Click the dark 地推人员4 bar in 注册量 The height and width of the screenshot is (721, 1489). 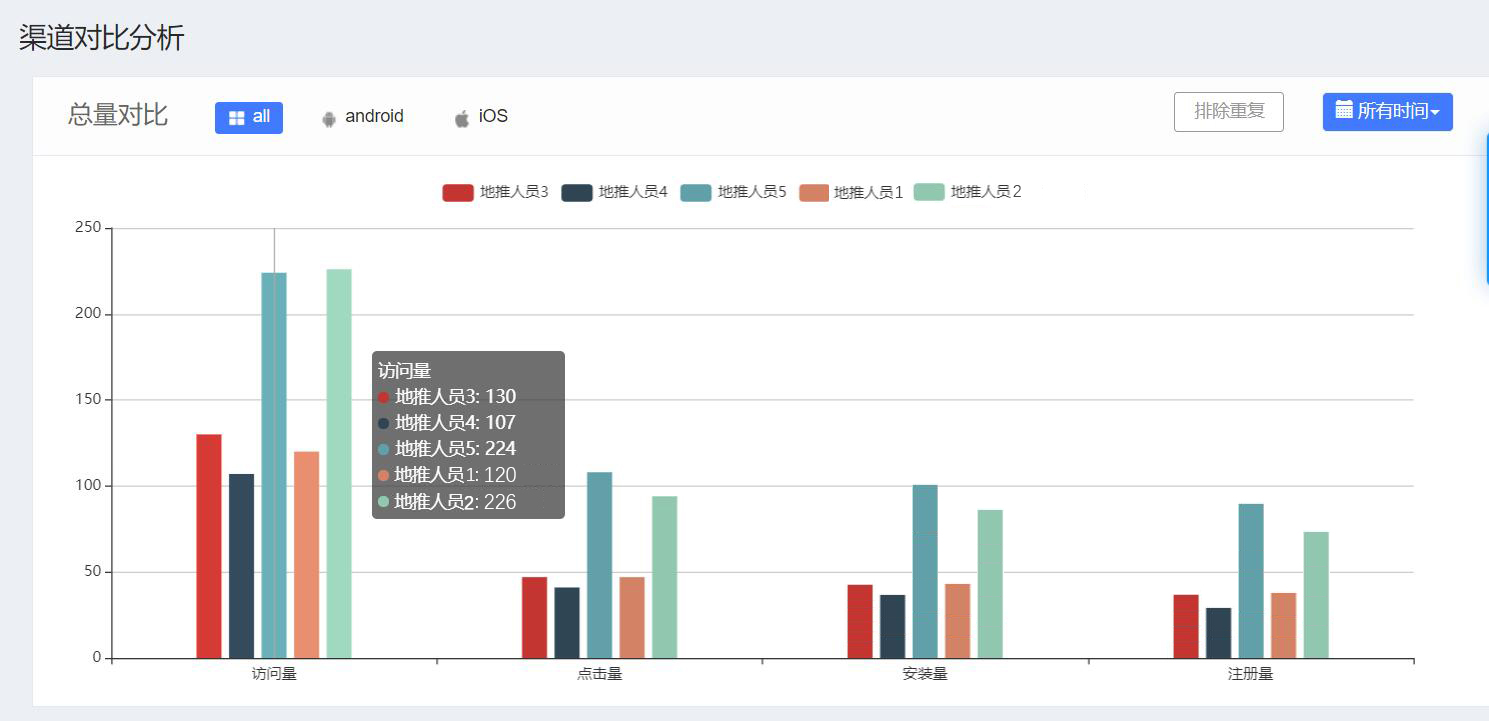coord(1218,633)
